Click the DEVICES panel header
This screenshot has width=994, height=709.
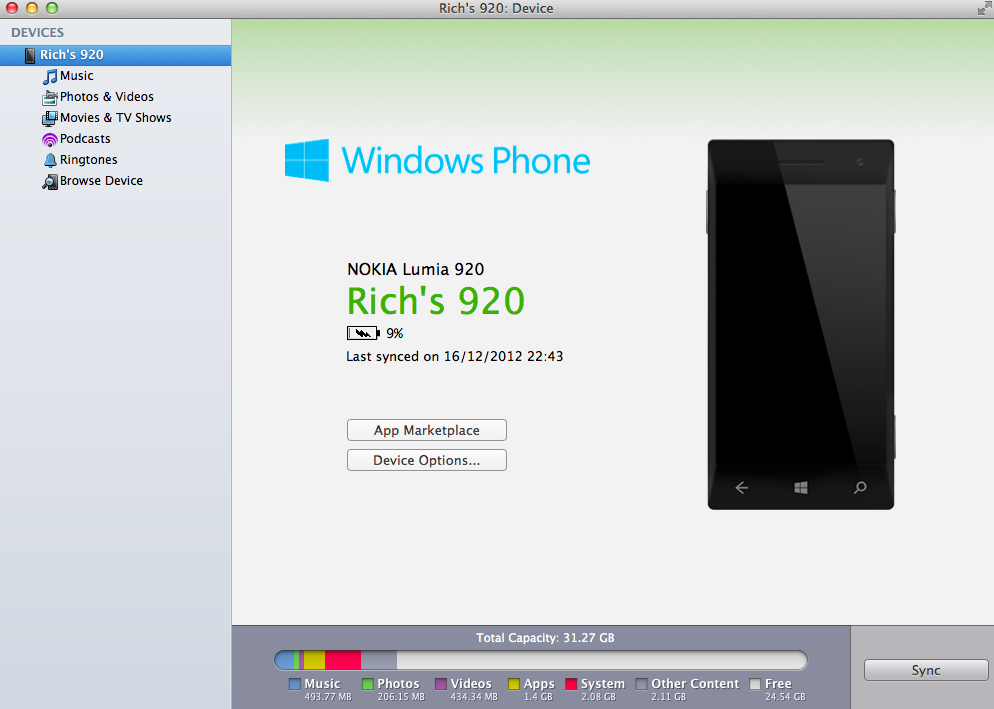[x=37, y=32]
